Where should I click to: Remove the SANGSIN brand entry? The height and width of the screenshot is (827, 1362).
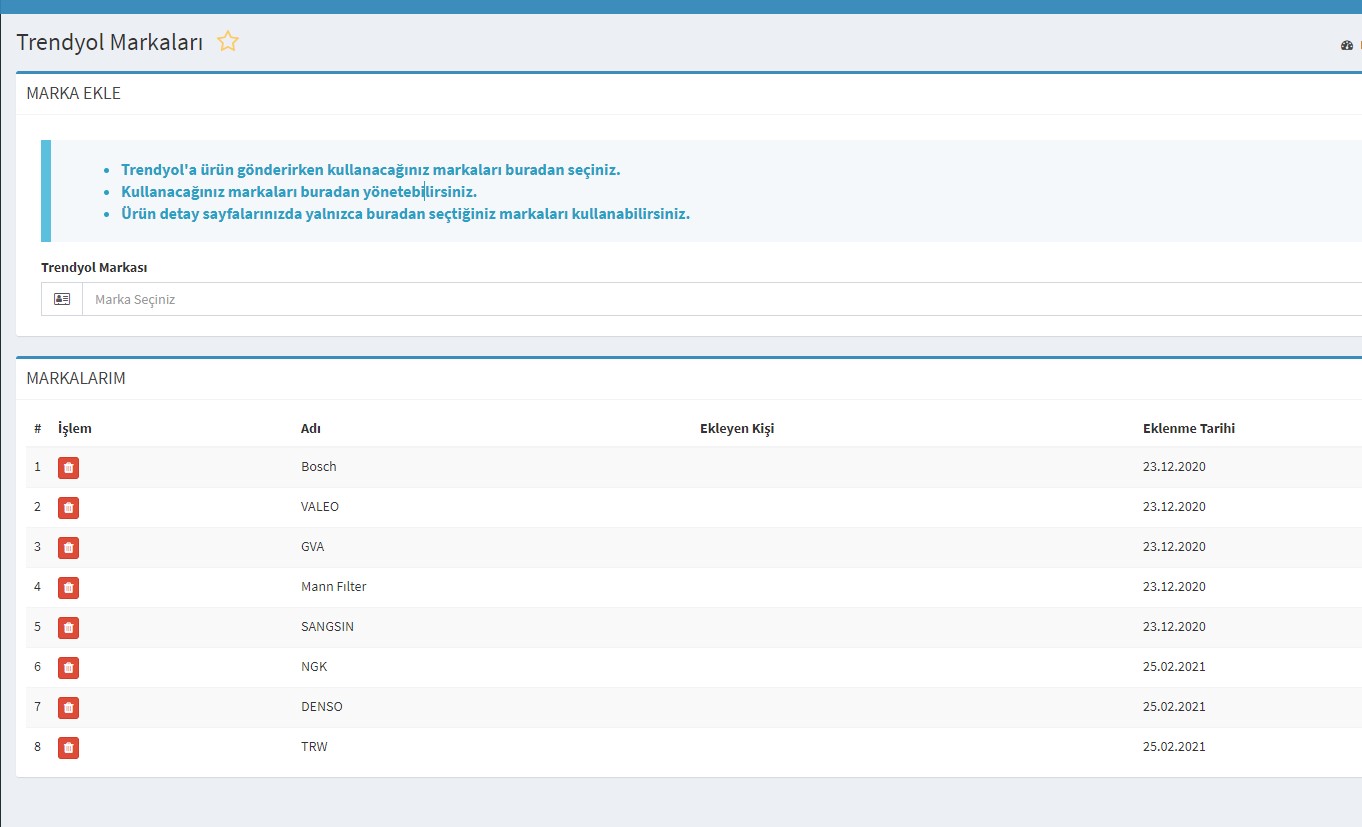[68, 627]
